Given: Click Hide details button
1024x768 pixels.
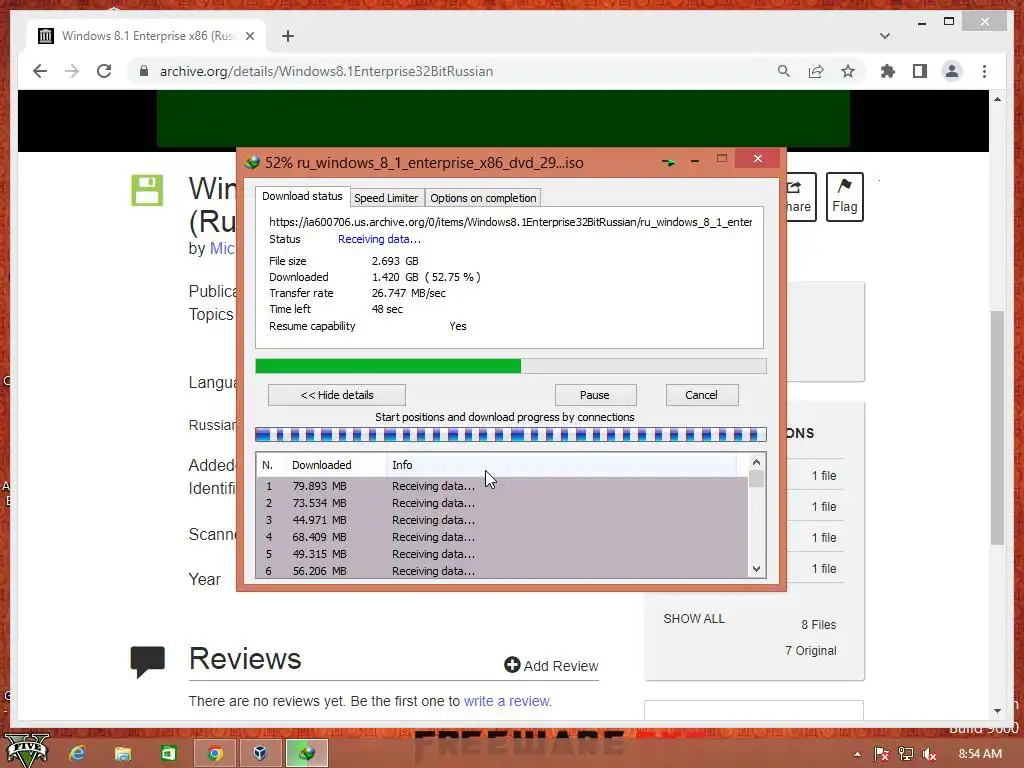Looking at the screenshot, I should click(337, 395).
